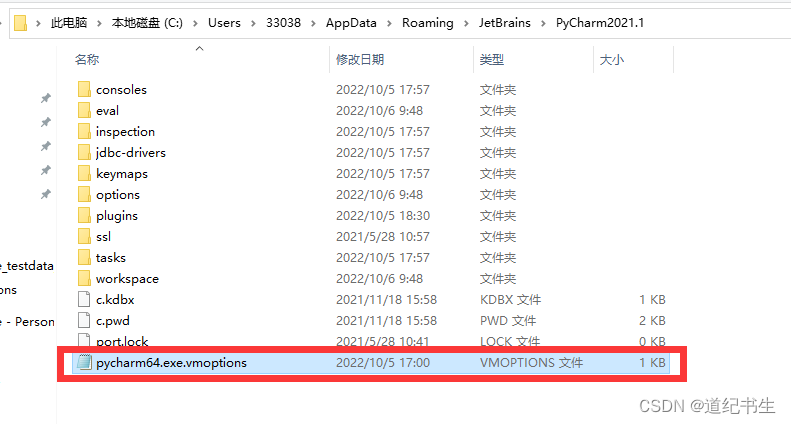Click the consoles folder icon
791x424 pixels.
point(84,89)
